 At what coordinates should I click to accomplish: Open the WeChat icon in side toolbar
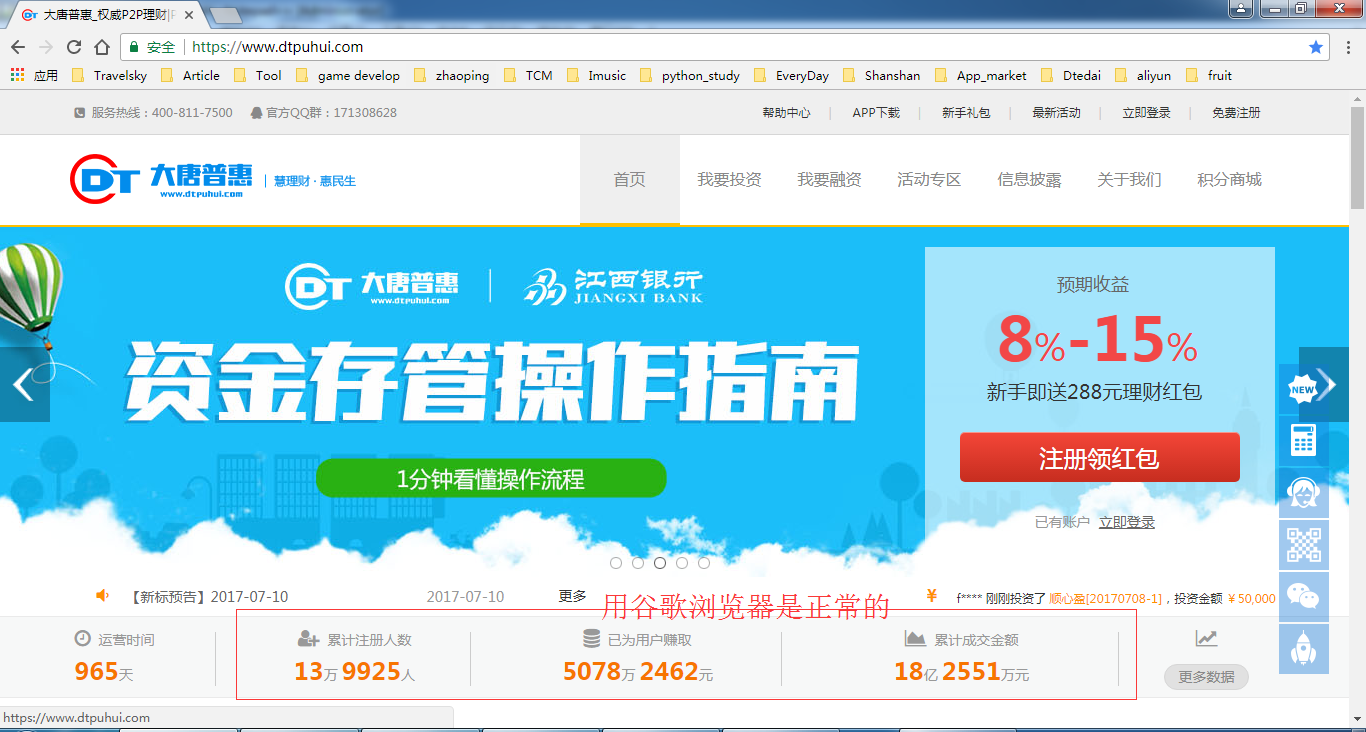click(x=1303, y=596)
